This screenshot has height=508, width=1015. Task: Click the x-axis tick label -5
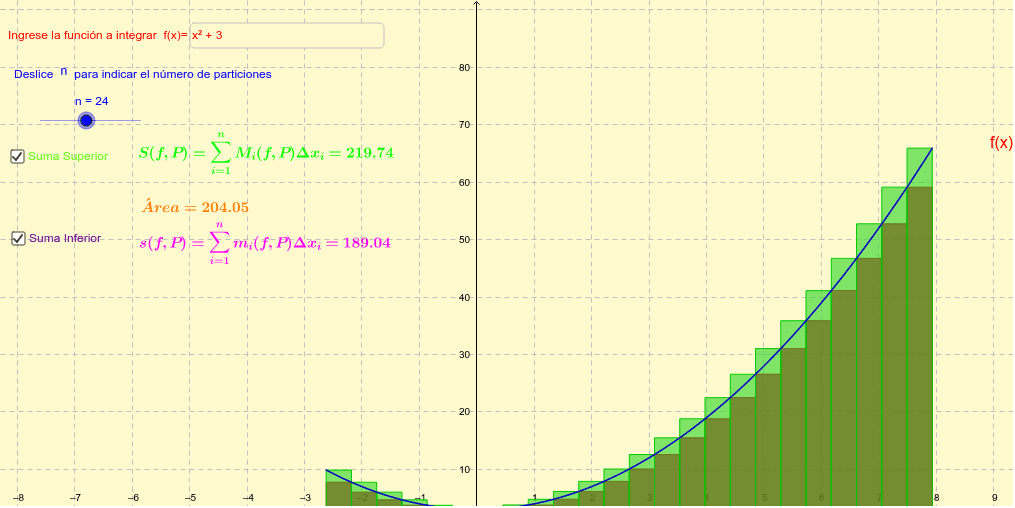pyautogui.click(x=190, y=498)
